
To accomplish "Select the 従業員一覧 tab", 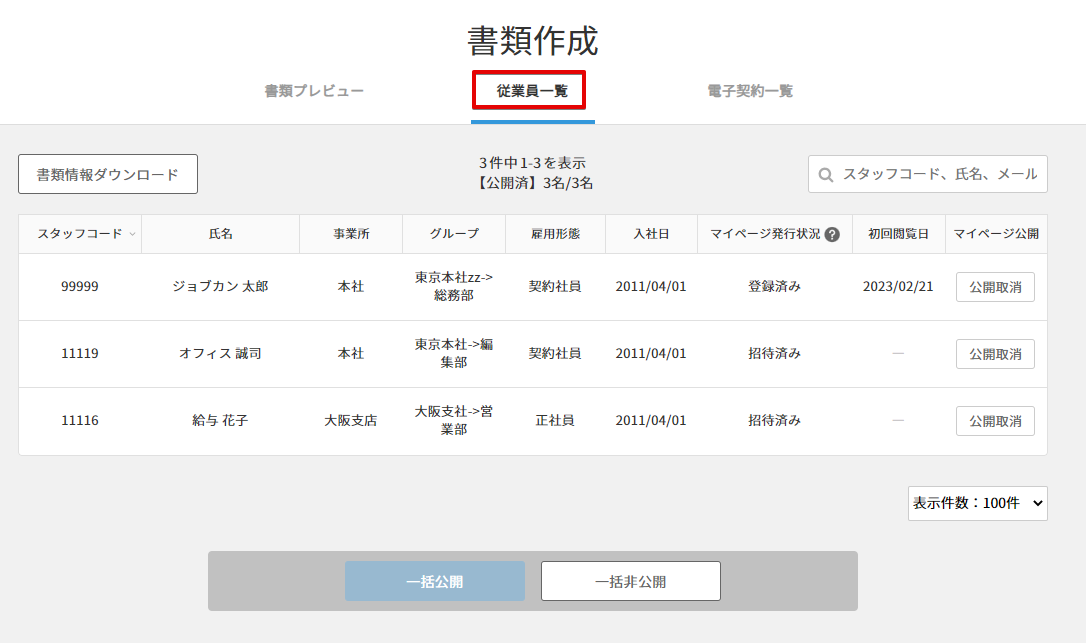I will (532, 91).
